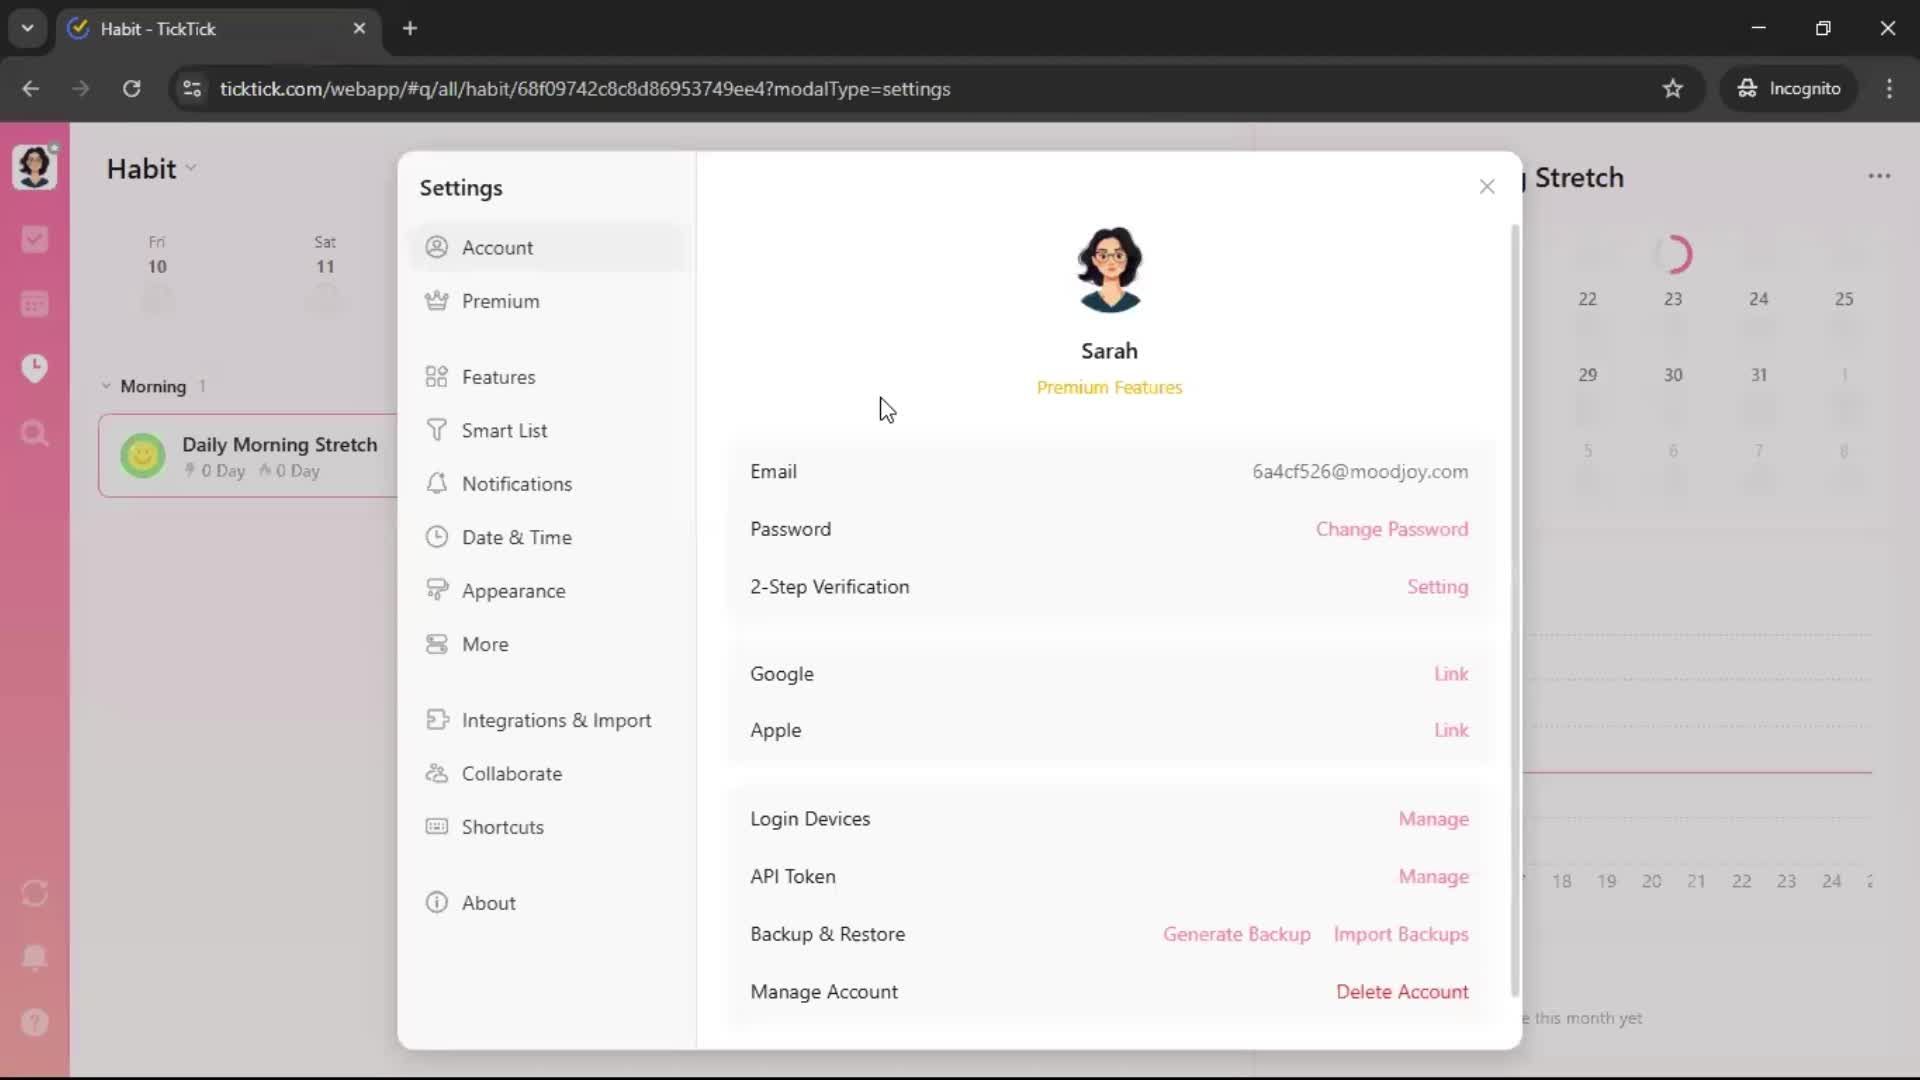The image size is (1920, 1080).
Task: Click the Smart List filter icon
Action: 437,430
